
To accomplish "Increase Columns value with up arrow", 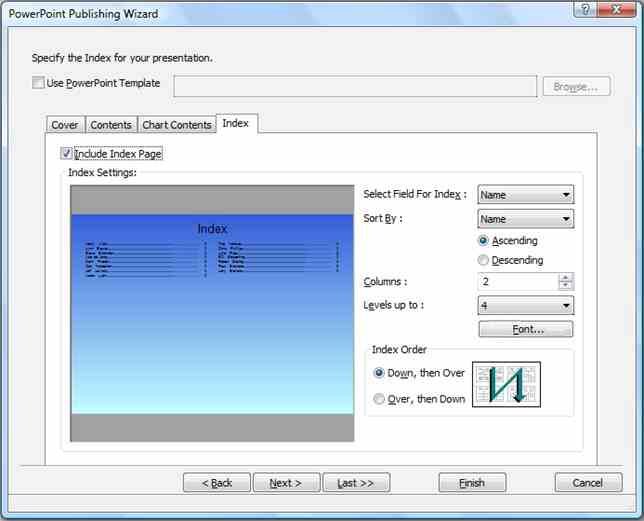I will [x=566, y=278].
